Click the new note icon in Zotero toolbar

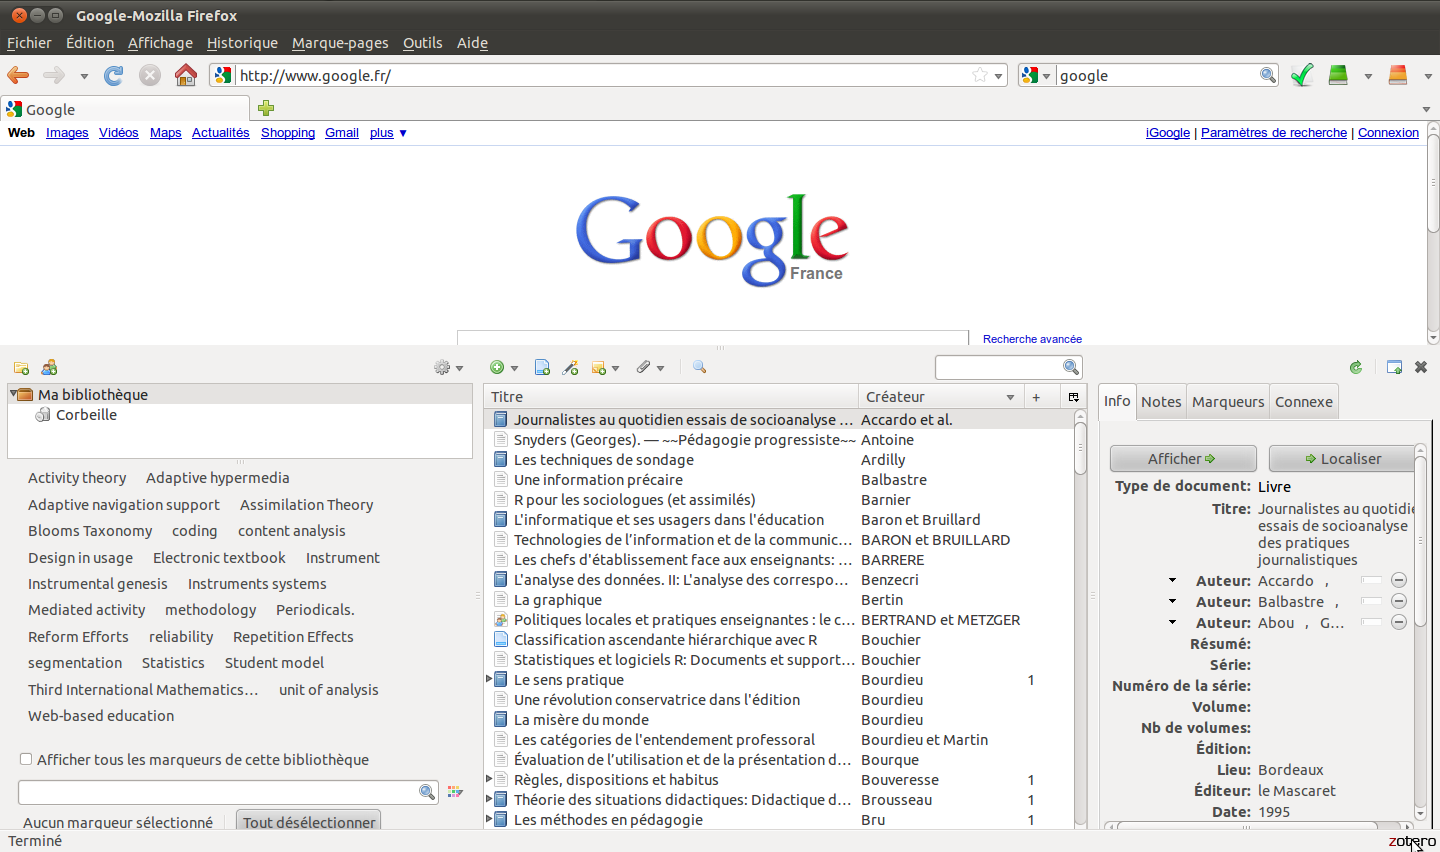(605, 368)
